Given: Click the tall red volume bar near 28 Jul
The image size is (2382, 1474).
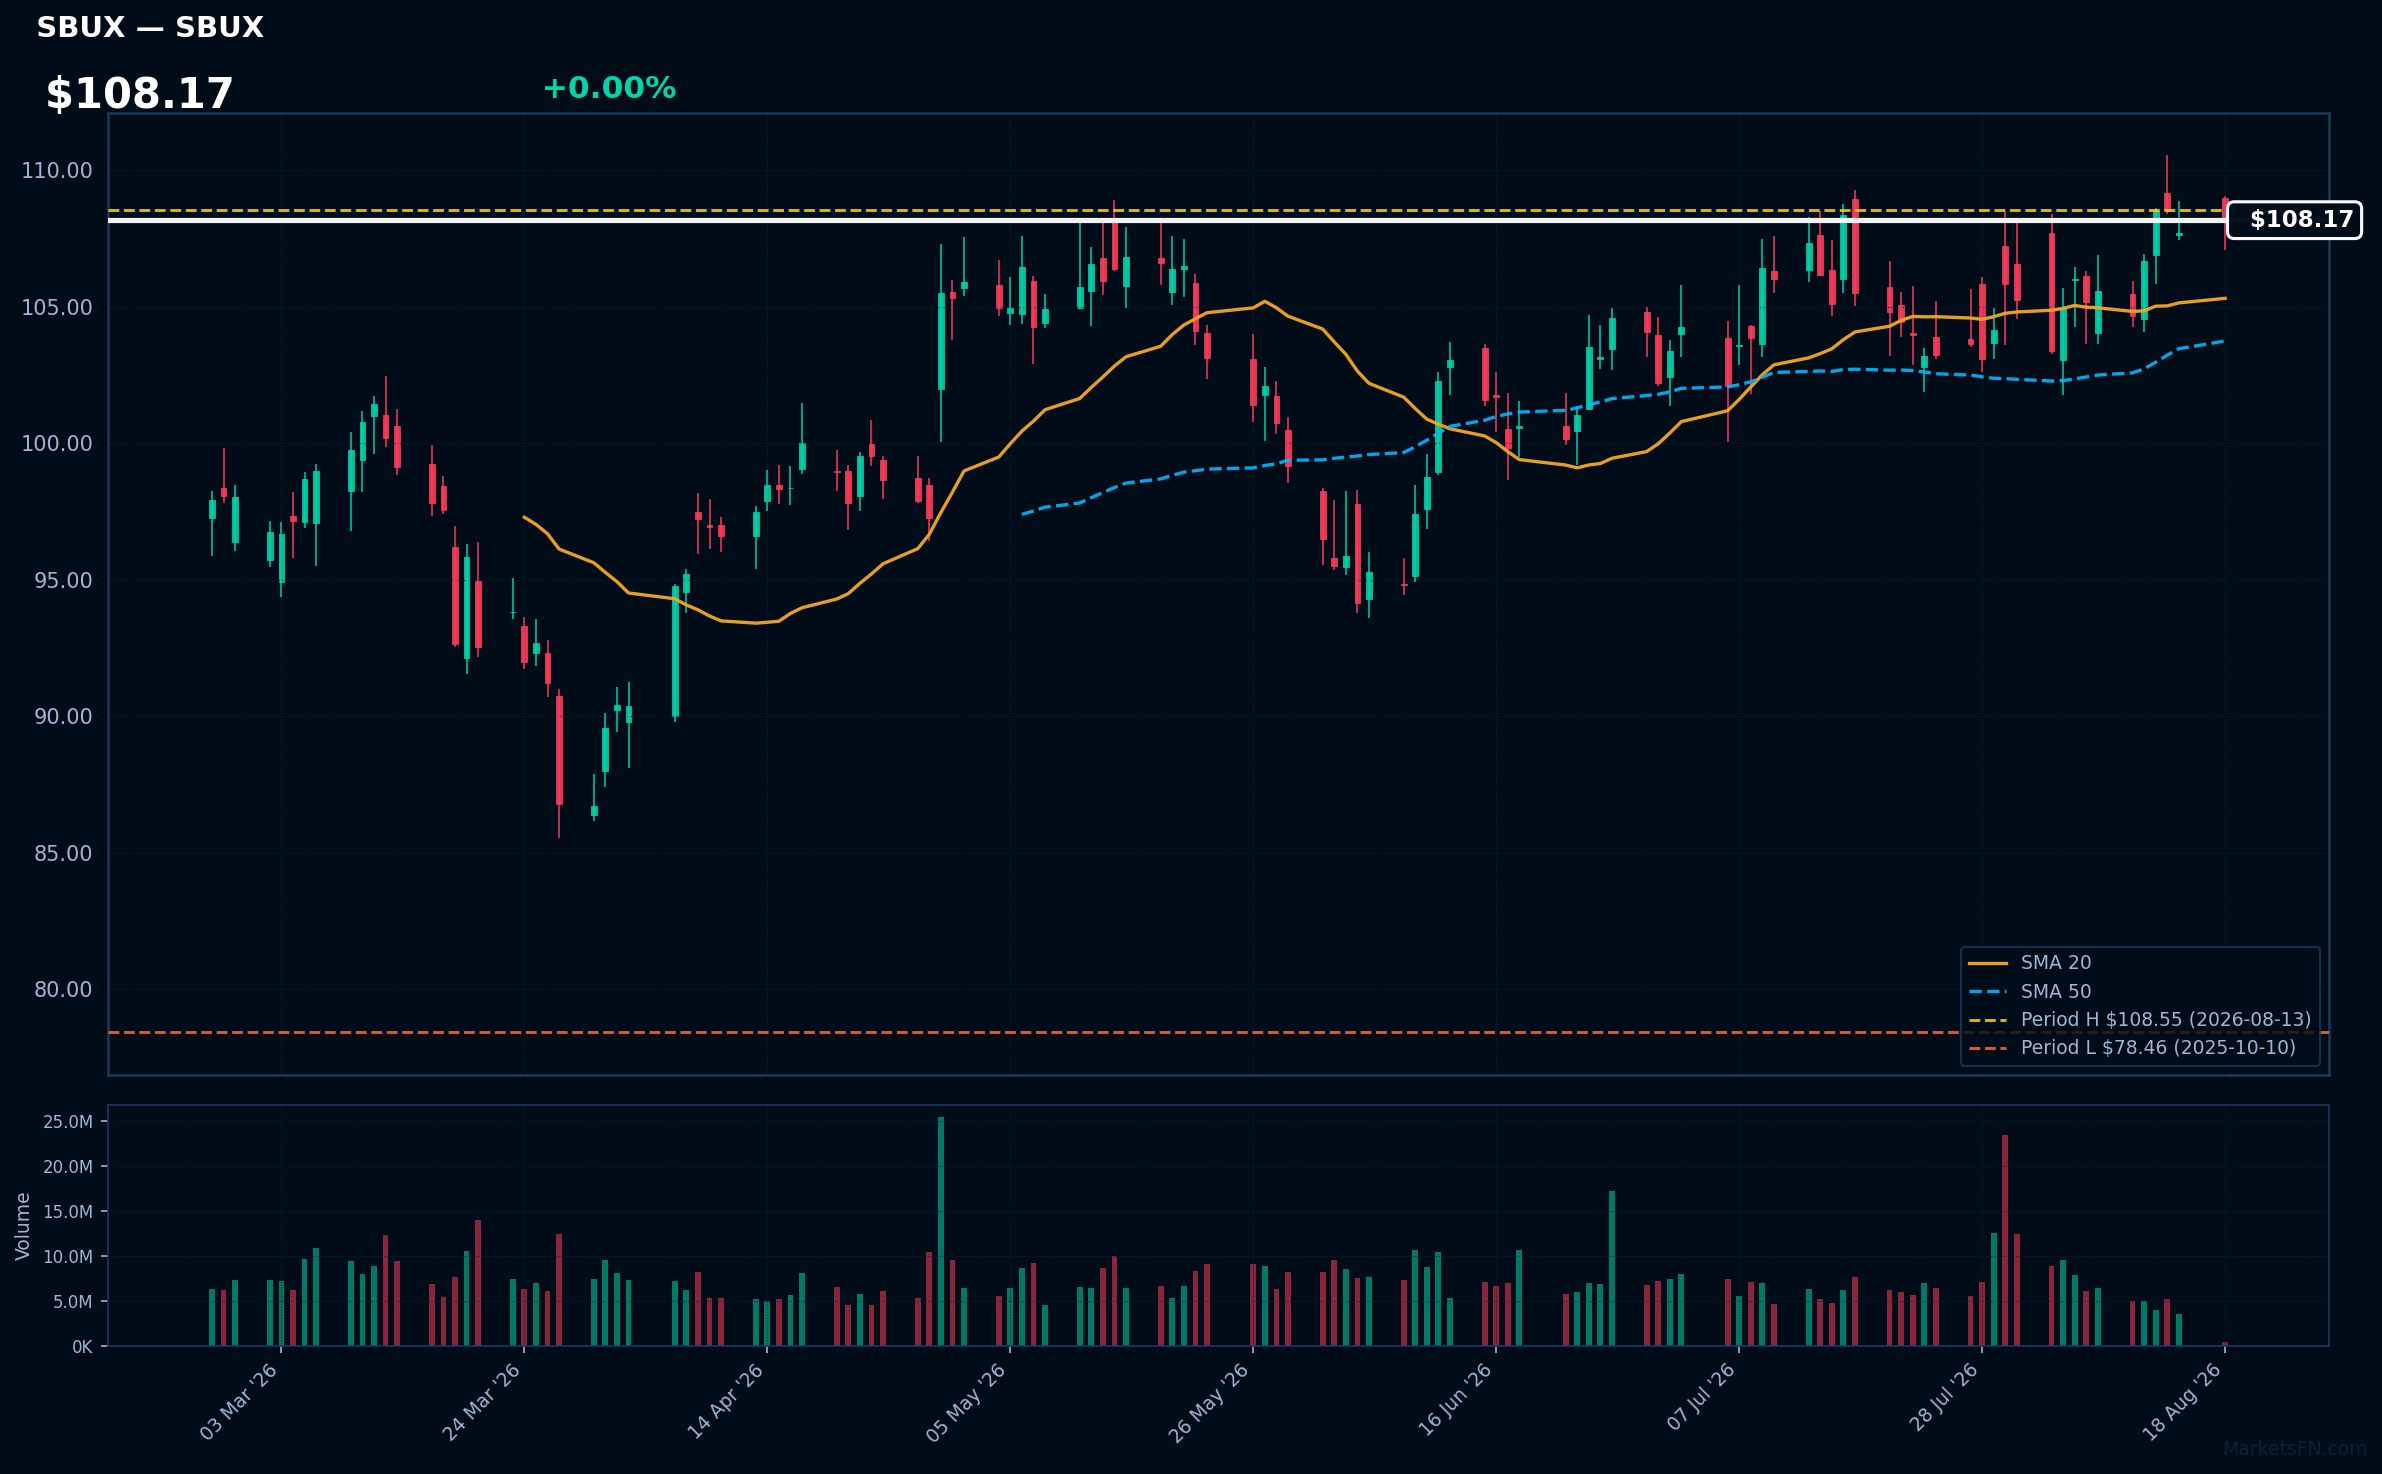Looking at the screenshot, I should point(2005,1240).
